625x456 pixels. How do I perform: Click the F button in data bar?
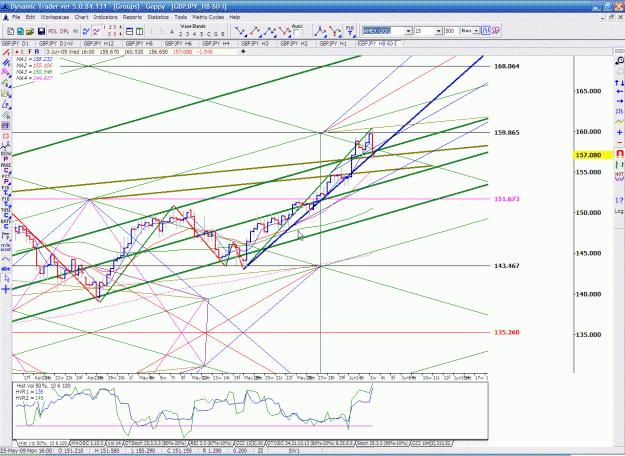tap(30, 52)
